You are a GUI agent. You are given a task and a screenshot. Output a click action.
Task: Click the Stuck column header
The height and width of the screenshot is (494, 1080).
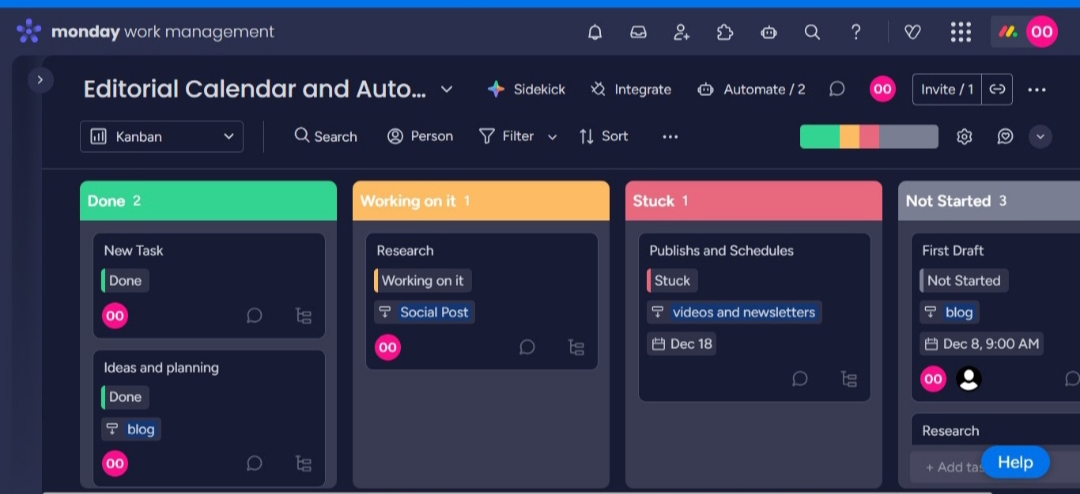(x=754, y=200)
